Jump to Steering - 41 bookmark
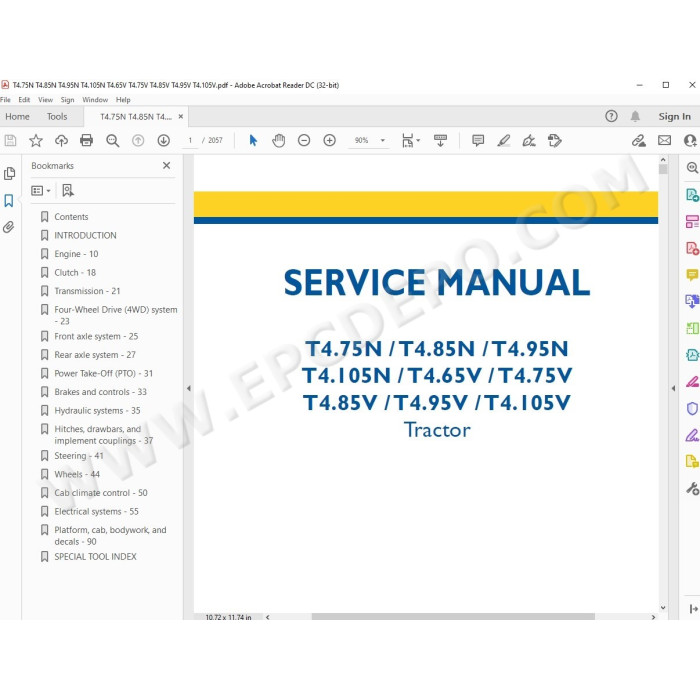700x700 pixels. pyautogui.click(x=79, y=455)
